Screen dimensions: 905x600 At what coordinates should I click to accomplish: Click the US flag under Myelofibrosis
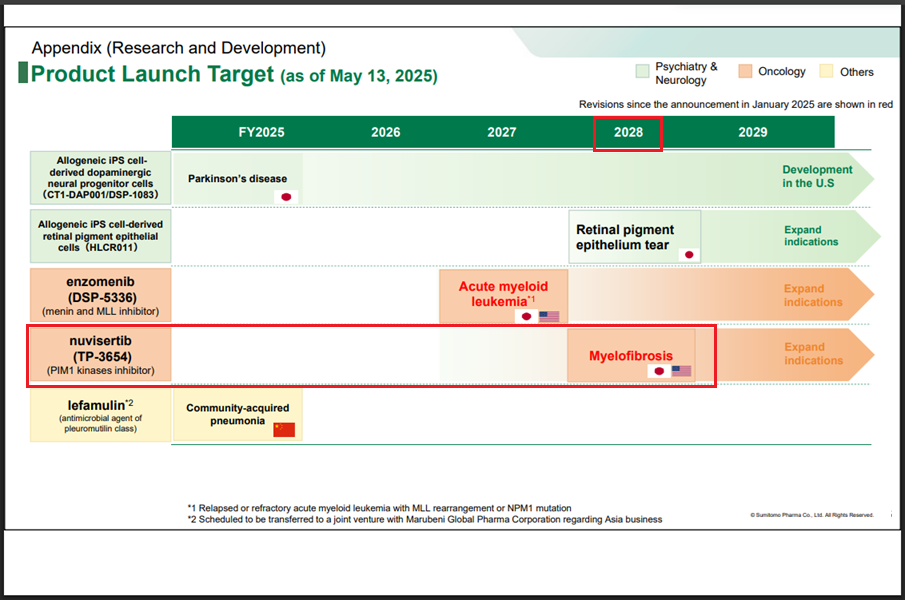coord(681,371)
